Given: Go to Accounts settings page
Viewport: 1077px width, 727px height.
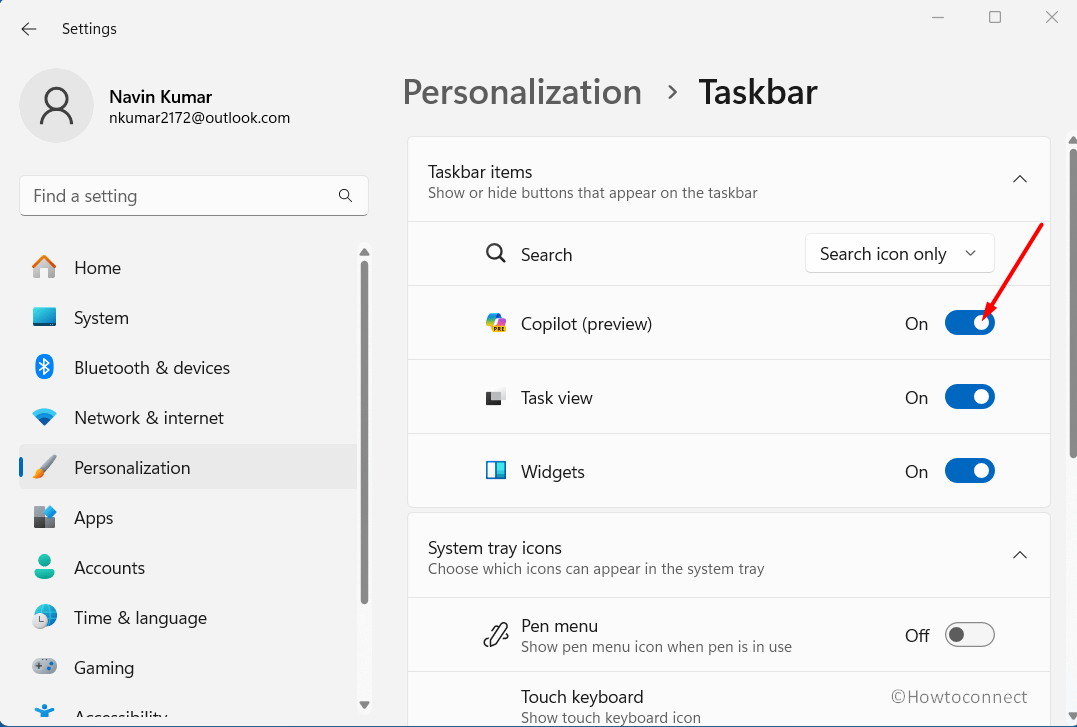Looking at the screenshot, I should pos(109,568).
